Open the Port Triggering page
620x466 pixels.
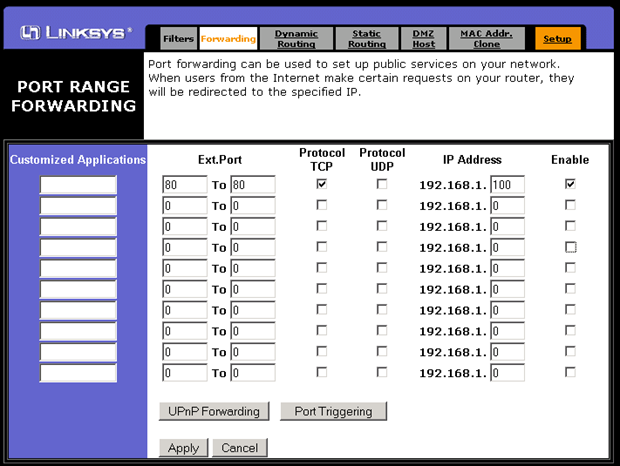click(333, 411)
